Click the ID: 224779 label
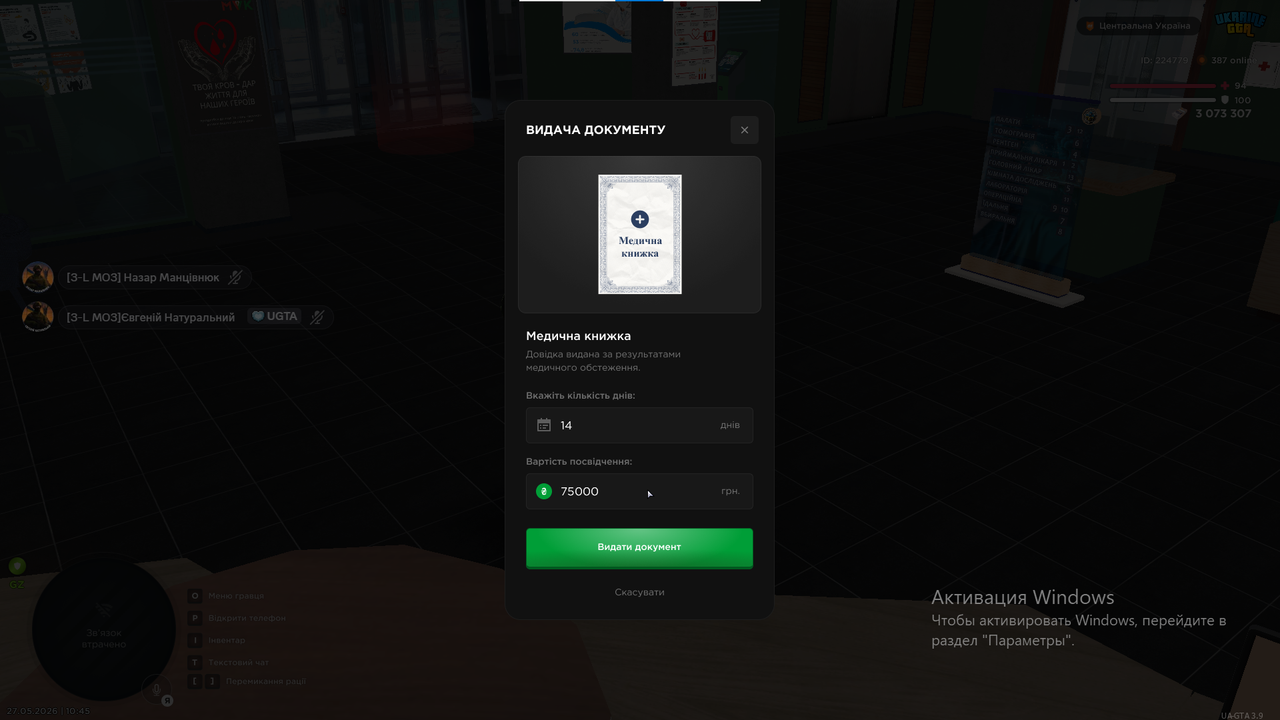This screenshot has height=720, width=1280. click(1165, 60)
